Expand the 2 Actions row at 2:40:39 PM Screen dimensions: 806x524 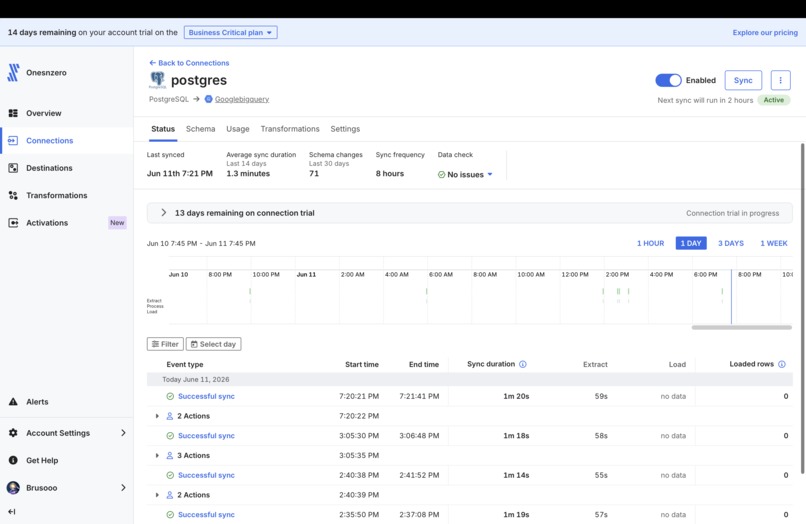(157, 495)
